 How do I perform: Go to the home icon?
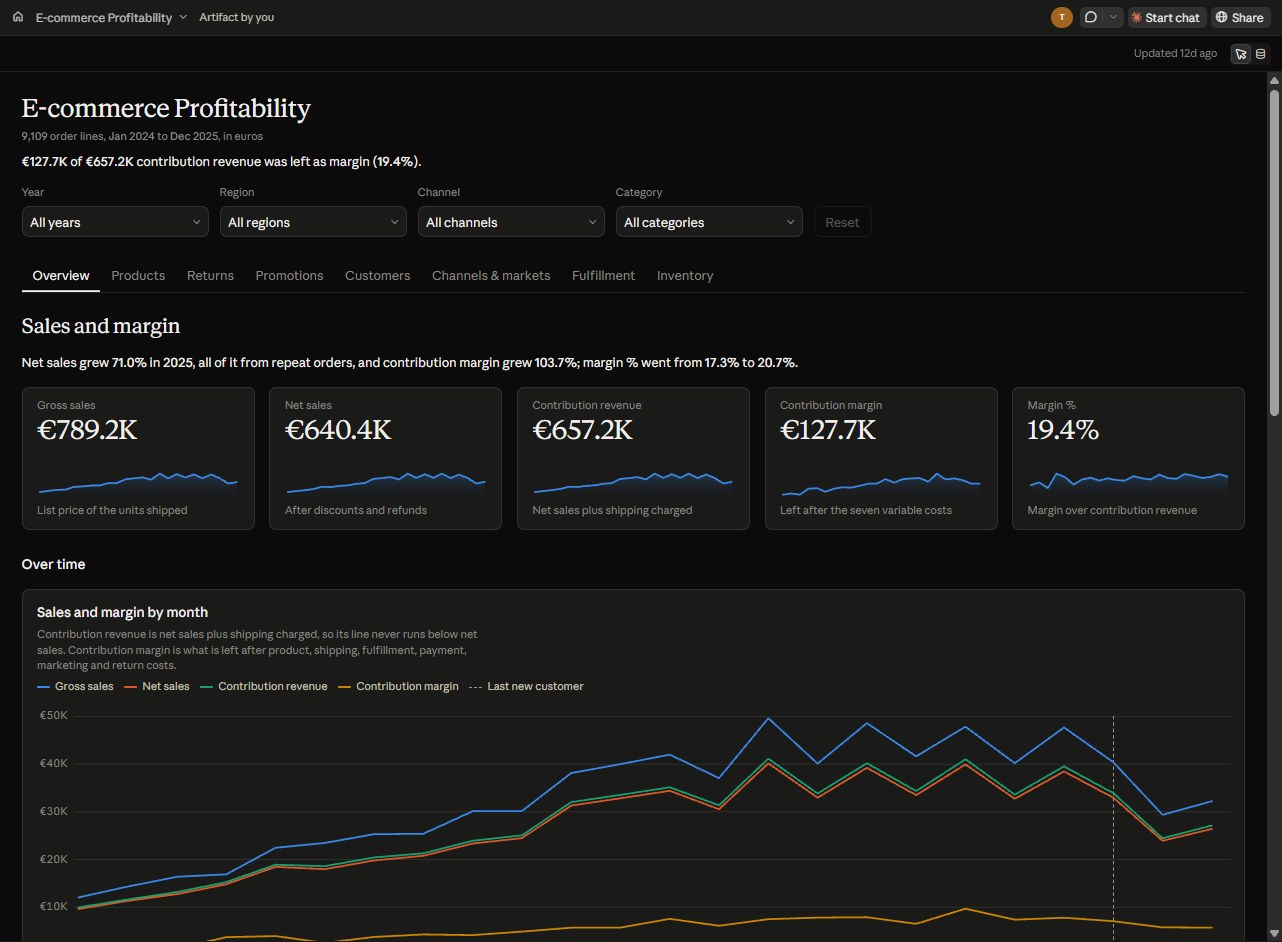pyautogui.click(x=17, y=17)
